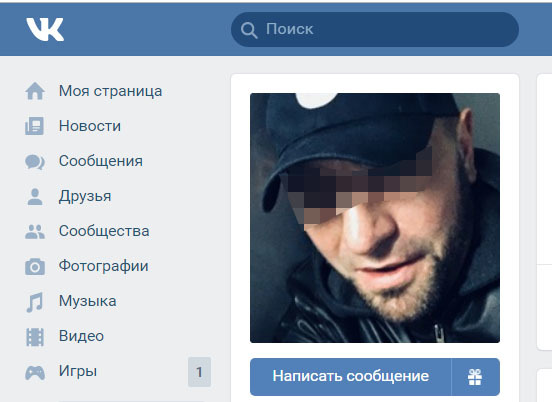Click the music note icon for Музыка

34,302
